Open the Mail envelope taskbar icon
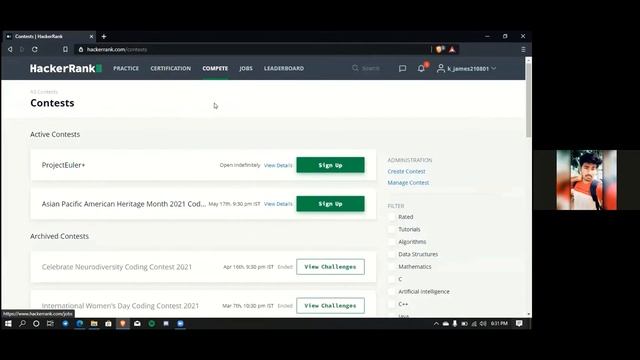The width and height of the screenshot is (640, 360). tap(137, 324)
